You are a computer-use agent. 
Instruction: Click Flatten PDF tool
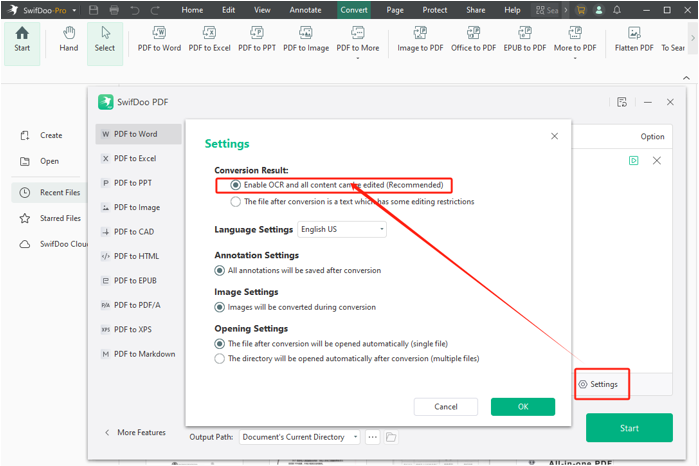pyautogui.click(x=634, y=40)
